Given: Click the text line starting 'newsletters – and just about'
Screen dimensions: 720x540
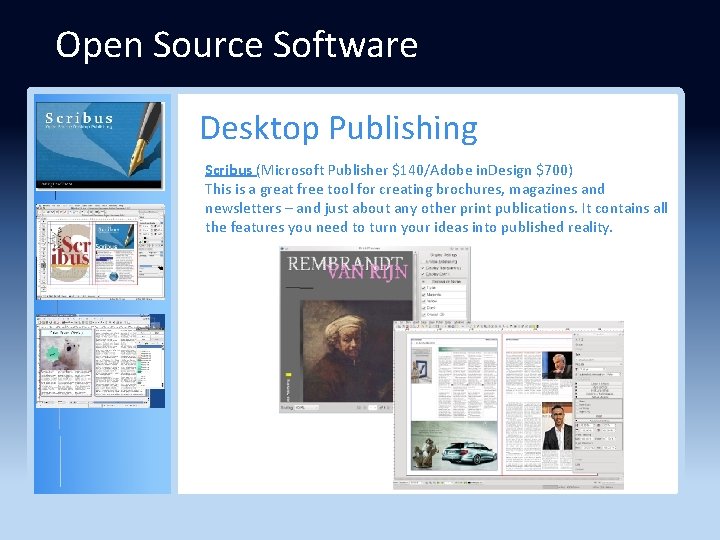Looking at the screenshot, I should pyautogui.click(x=436, y=208).
